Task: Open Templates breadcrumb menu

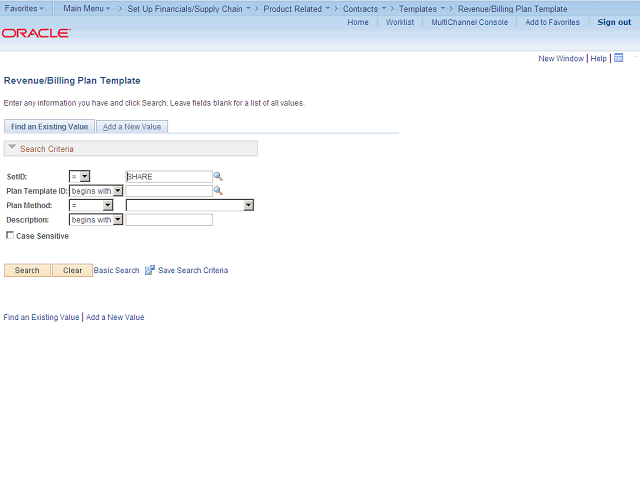Action: [422, 9]
